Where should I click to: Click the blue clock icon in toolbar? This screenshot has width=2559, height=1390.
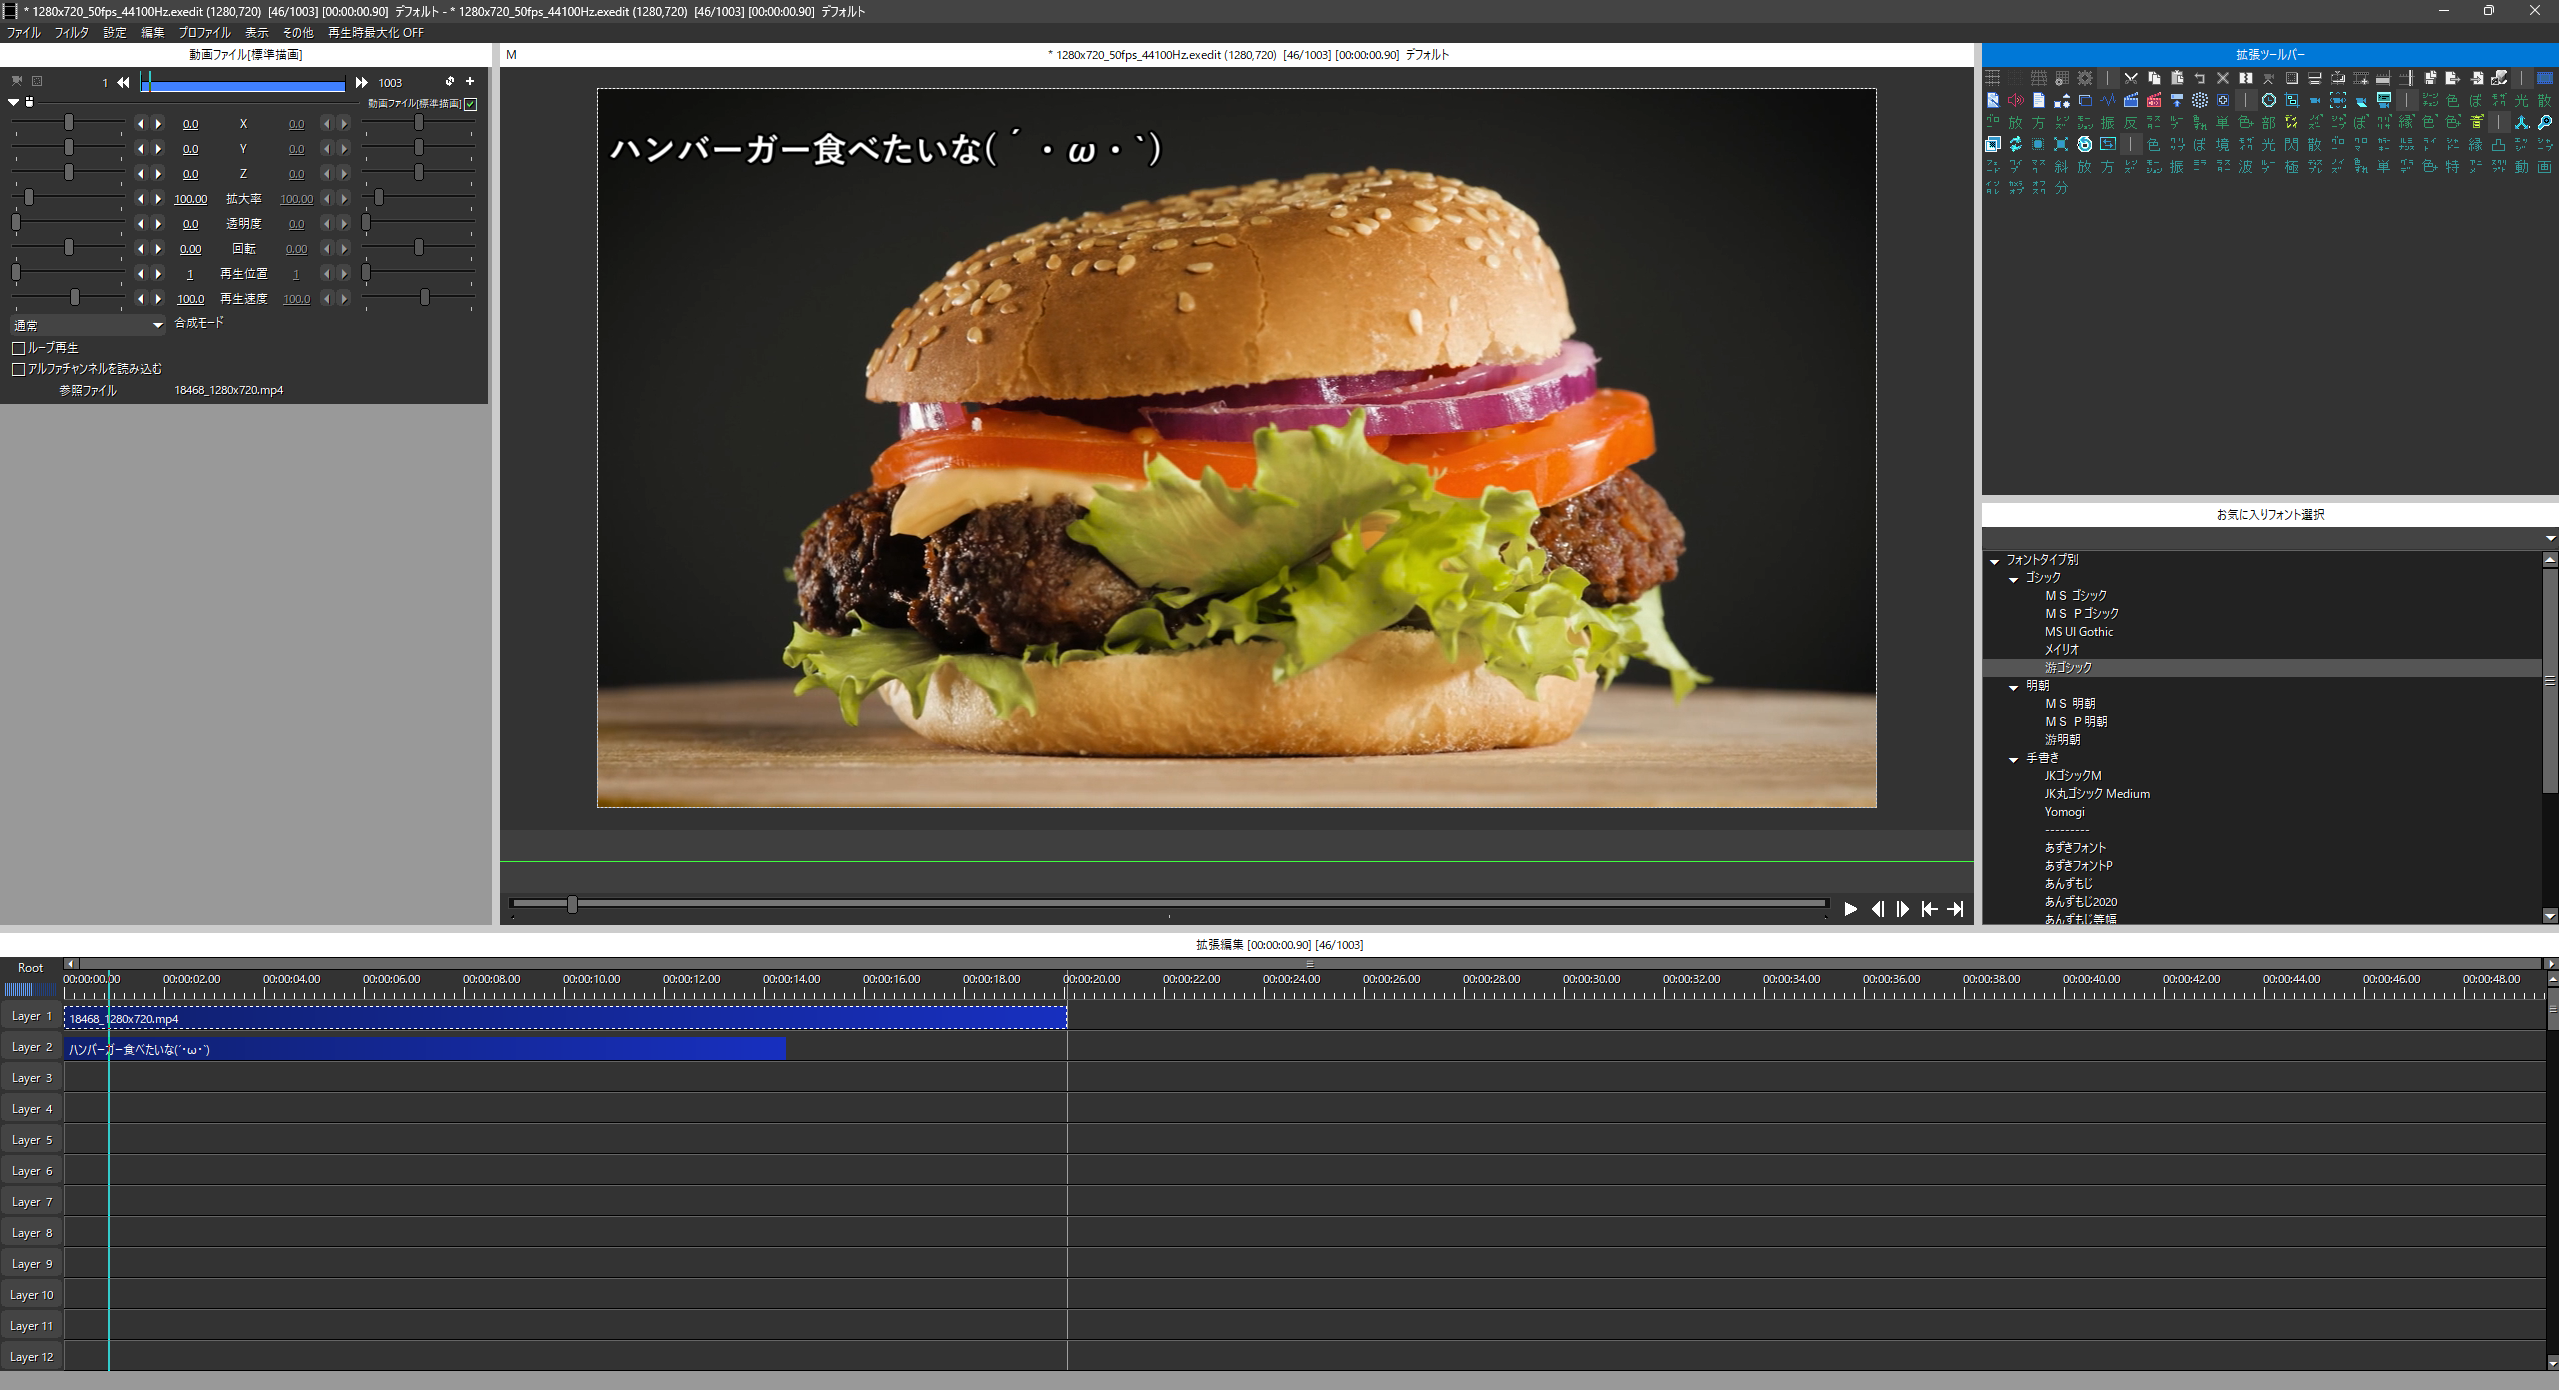2269,100
